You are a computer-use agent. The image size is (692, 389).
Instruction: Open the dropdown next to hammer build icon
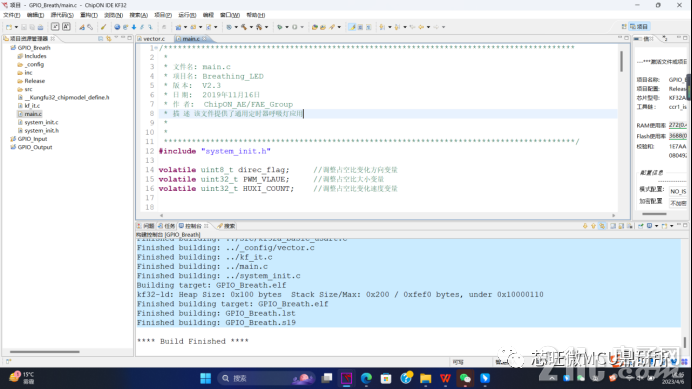(x=251, y=27)
